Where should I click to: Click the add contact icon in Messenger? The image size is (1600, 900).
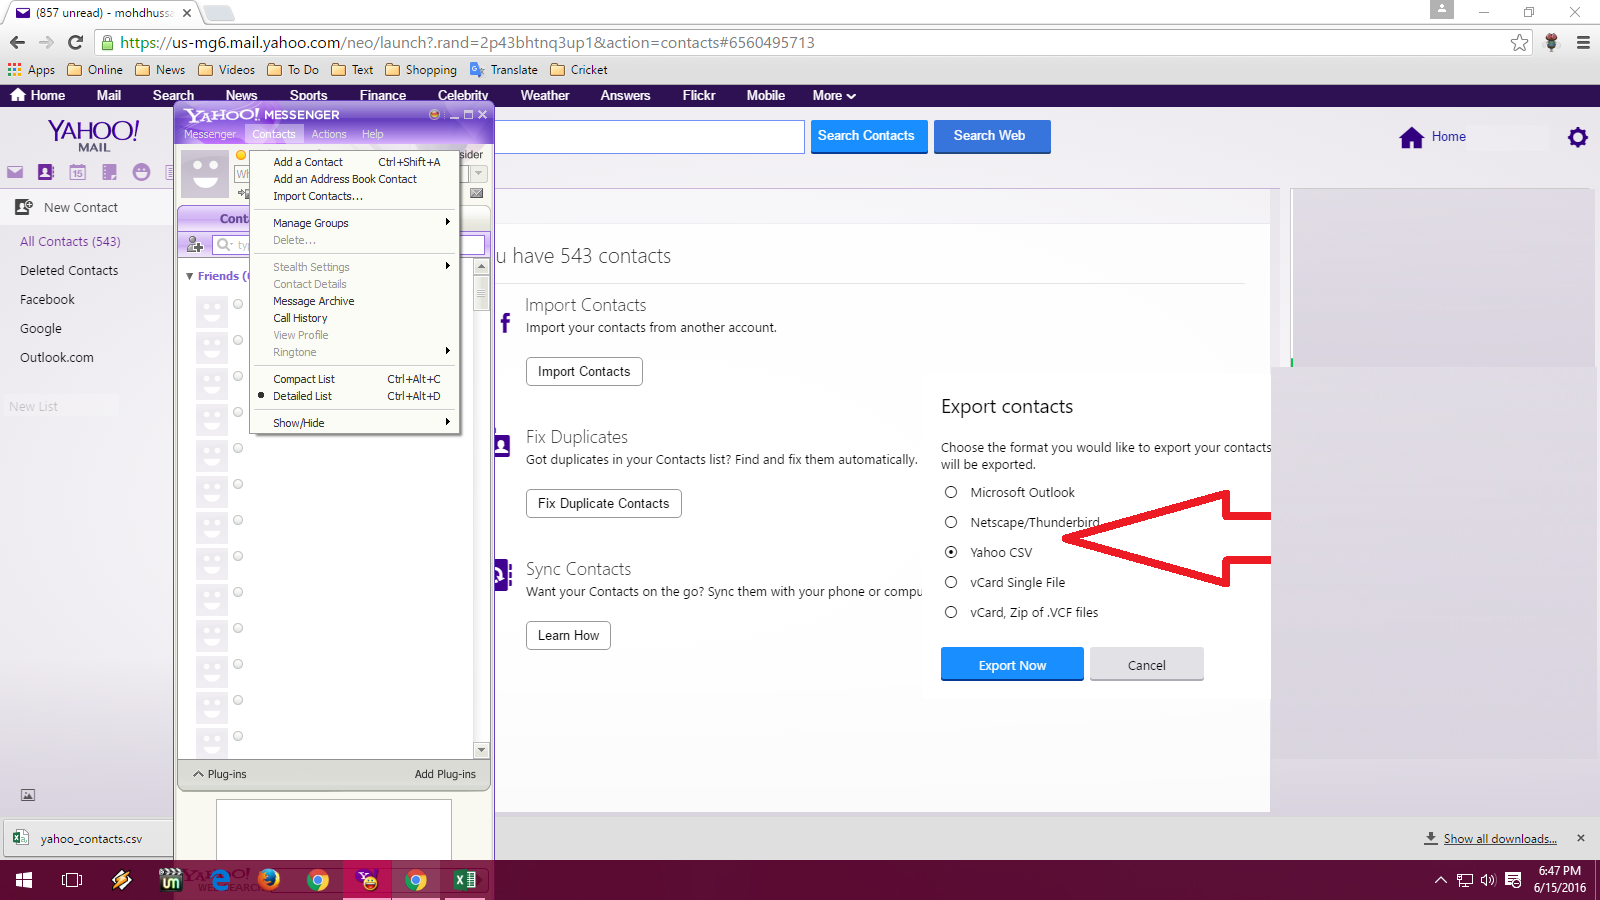(x=195, y=244)
